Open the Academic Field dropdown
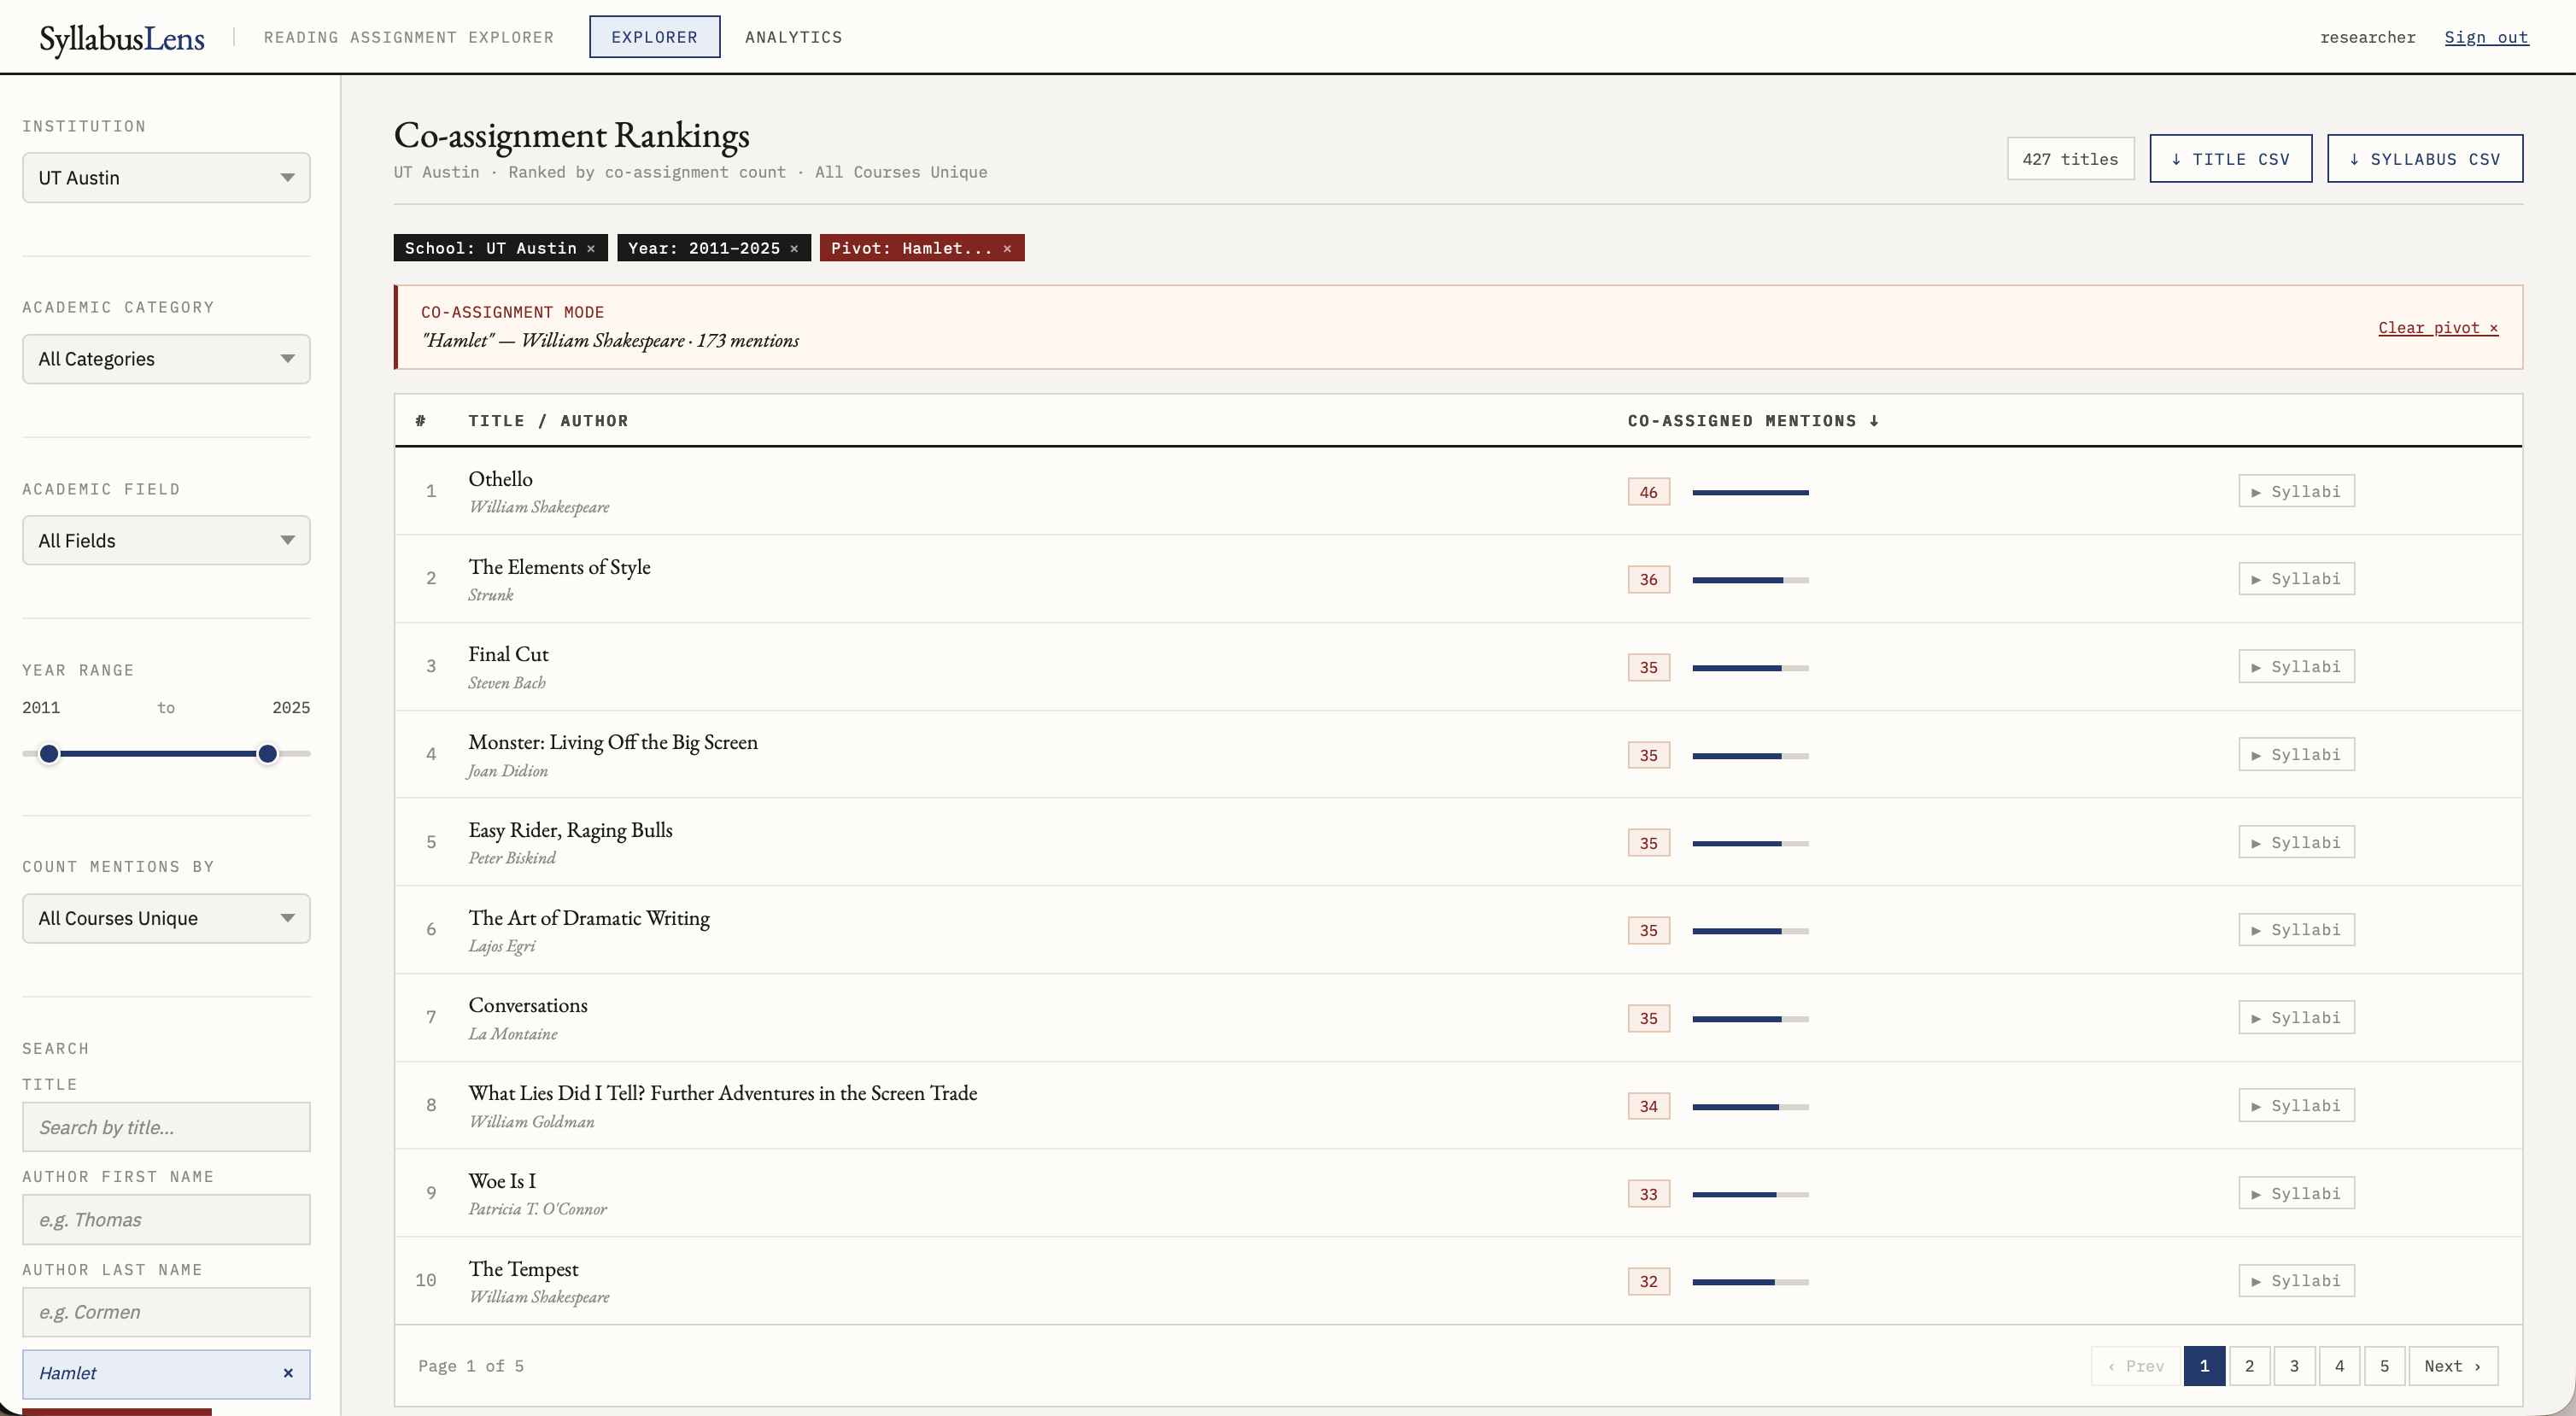Image resolution: width=2576 pixels, height=1416 pixels. coord(166,541)
